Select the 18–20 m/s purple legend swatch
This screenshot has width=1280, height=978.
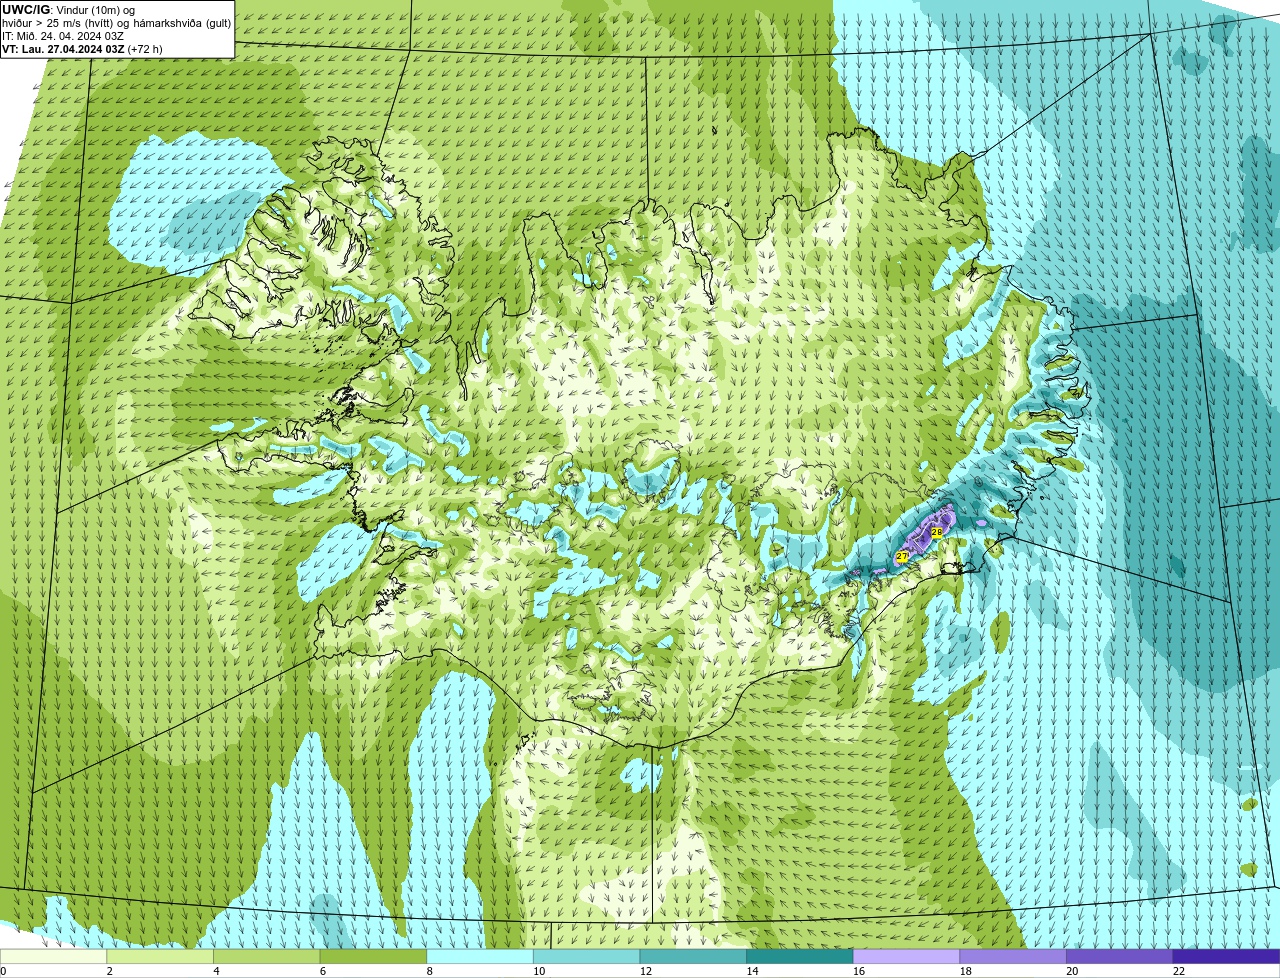[x=1013, y=956]
